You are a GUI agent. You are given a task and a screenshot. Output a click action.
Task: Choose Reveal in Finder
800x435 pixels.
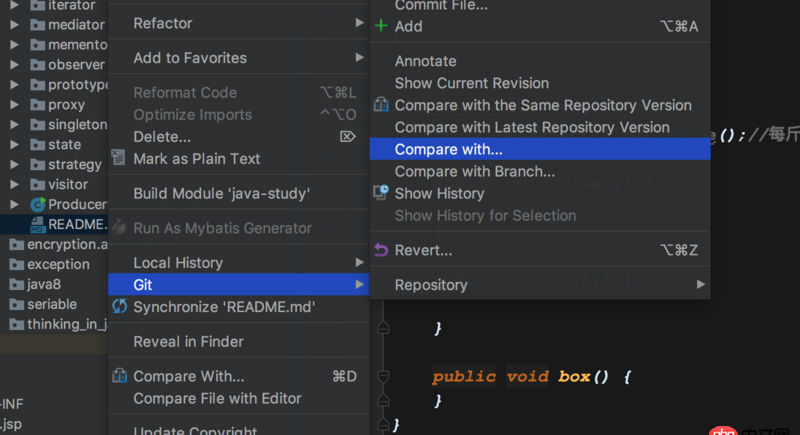[x=188, y=342]
